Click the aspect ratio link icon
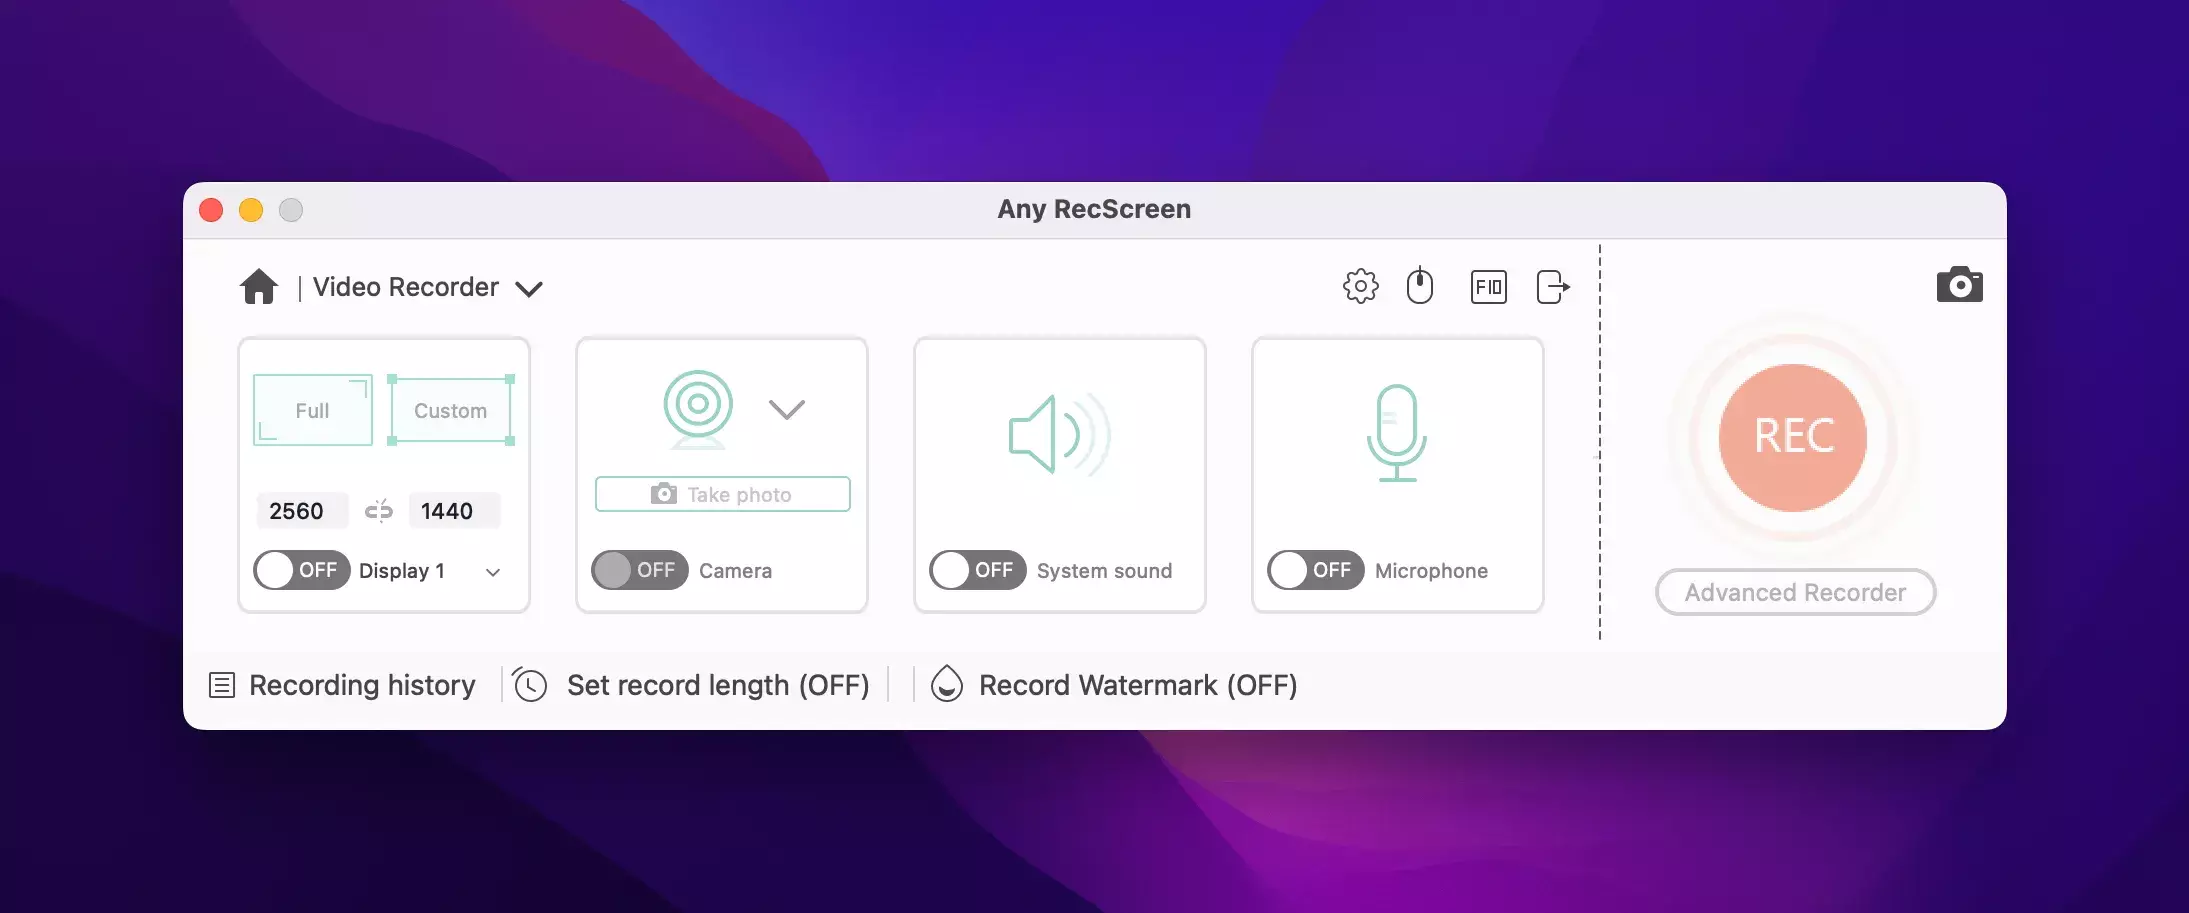 click(x=379, y=511)
